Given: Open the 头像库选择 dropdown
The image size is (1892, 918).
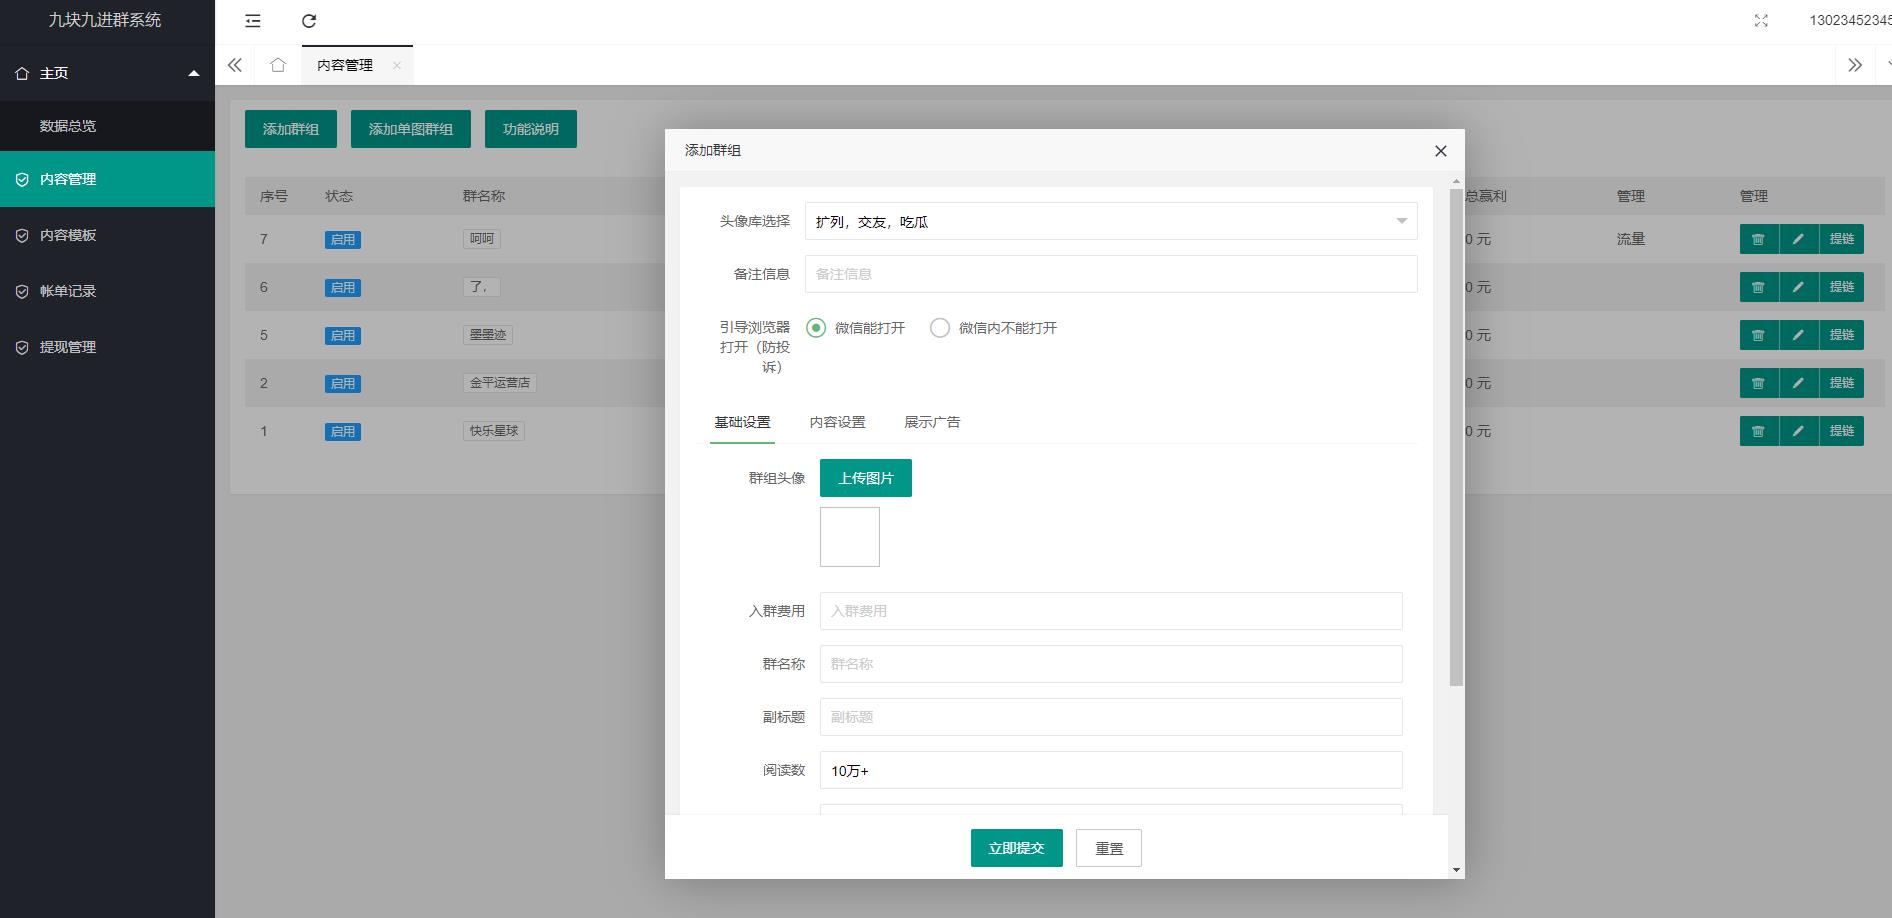Looking at the screenshot, I should coord(1110,222).
